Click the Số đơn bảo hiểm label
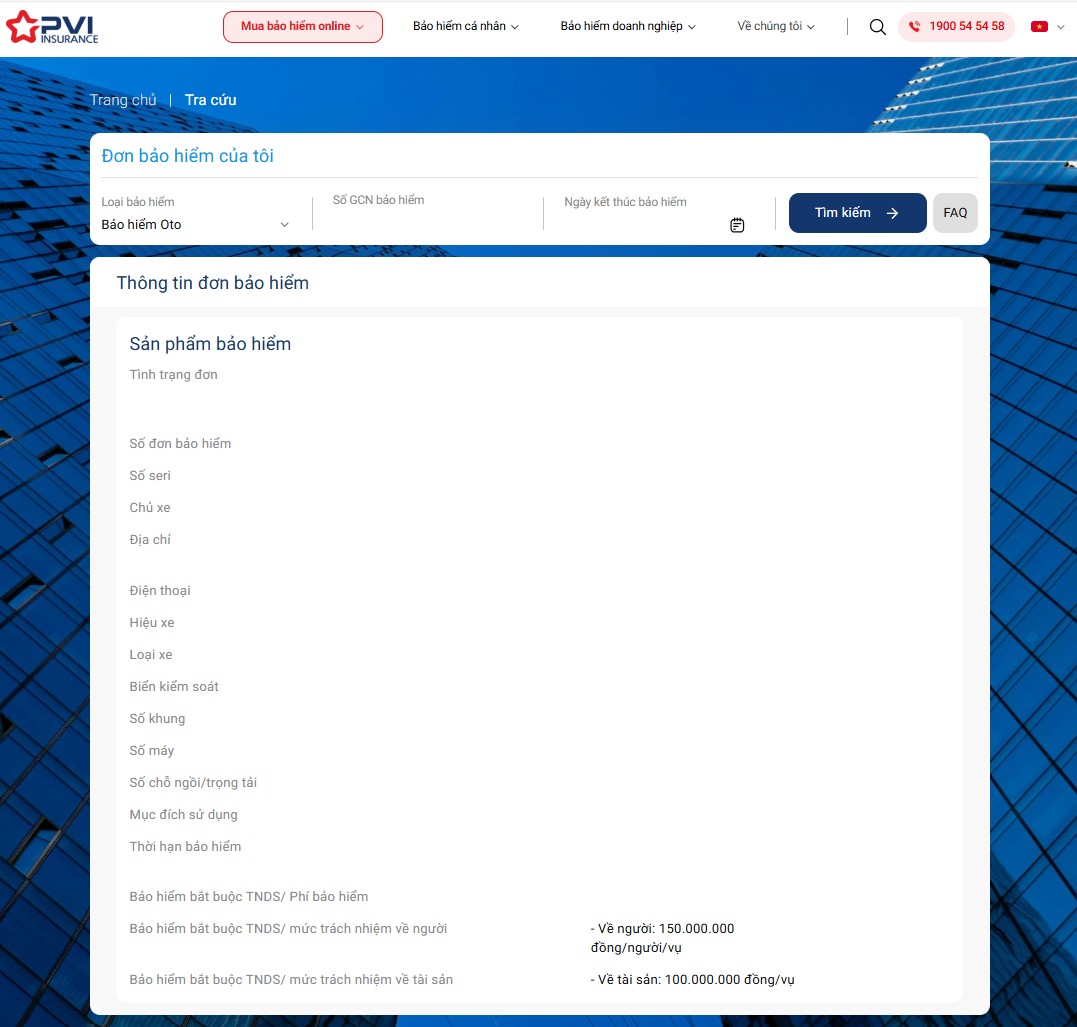This screenshot has width=1077, height=1027. (180, 444)
